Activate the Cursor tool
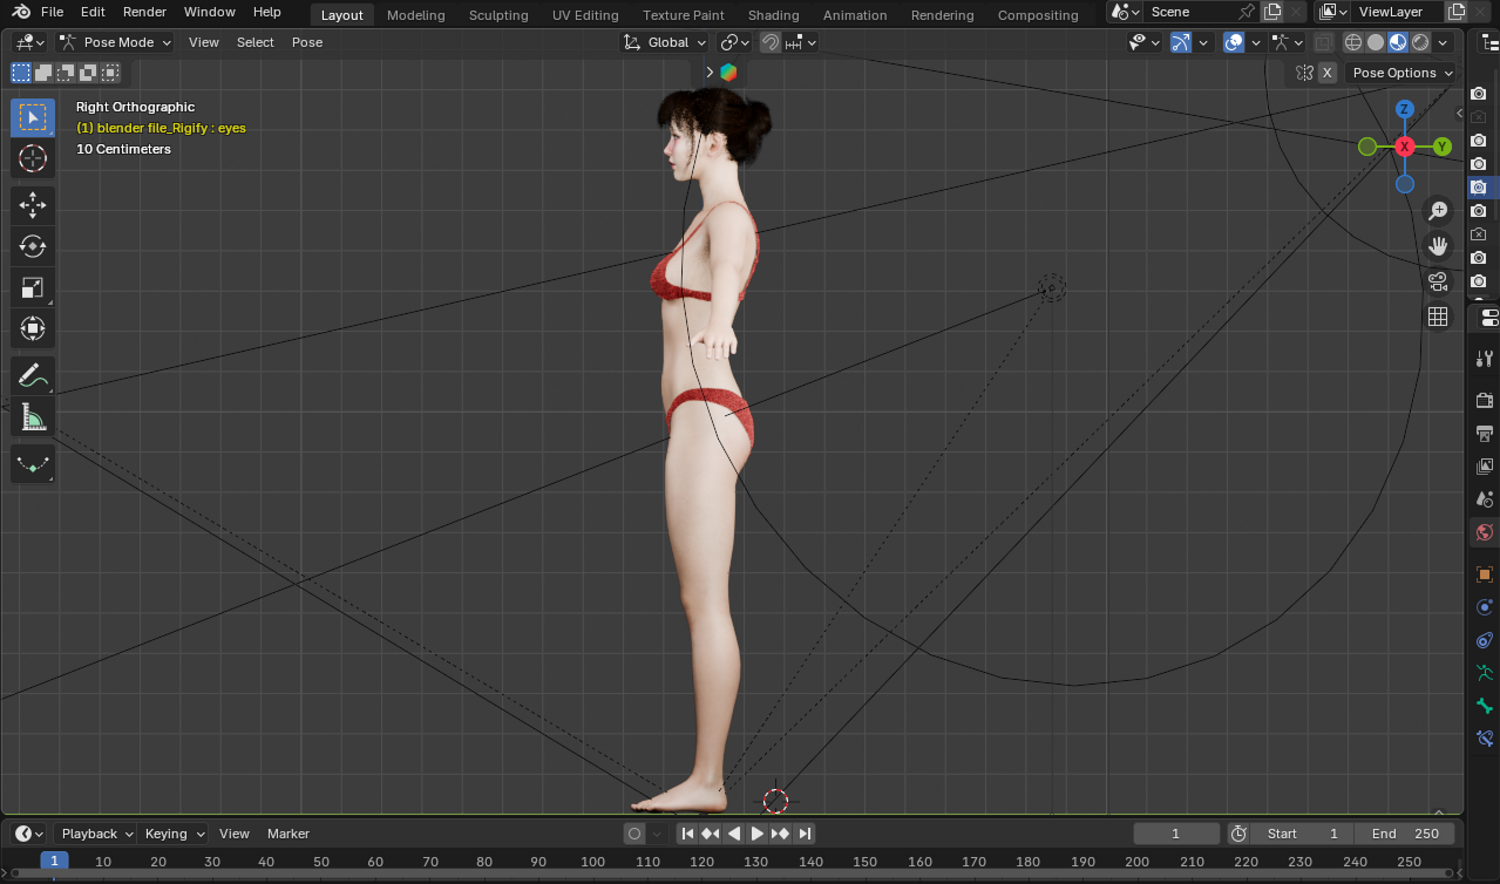This screenshot has height=884, width=1500. 33,158
